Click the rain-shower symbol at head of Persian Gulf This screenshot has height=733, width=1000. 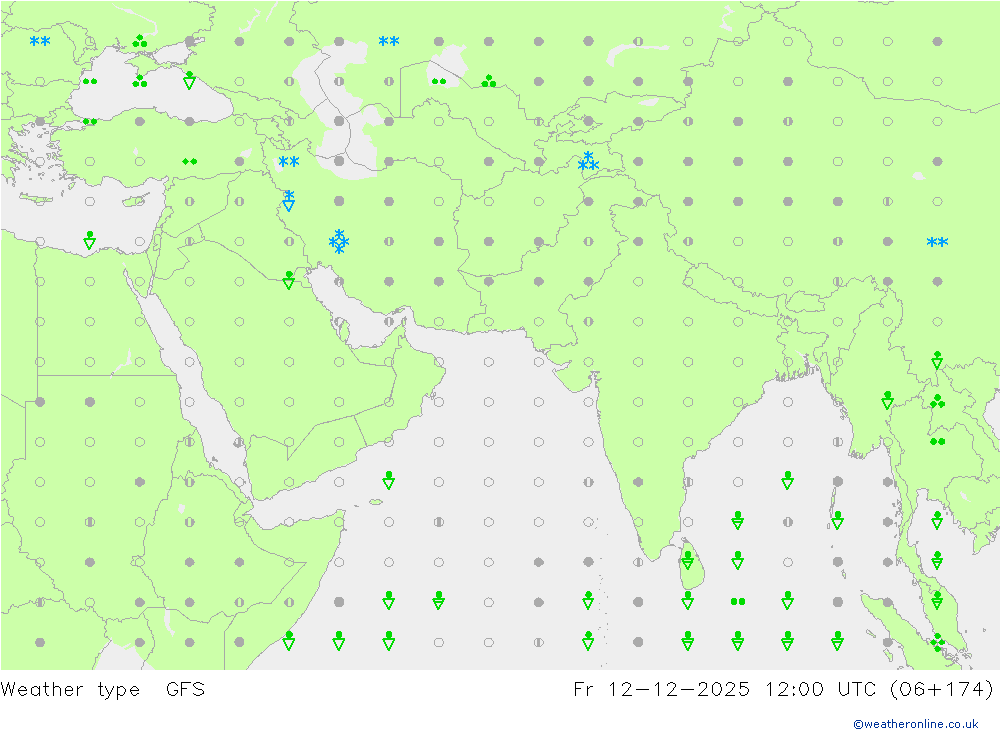tap(289, 280)
